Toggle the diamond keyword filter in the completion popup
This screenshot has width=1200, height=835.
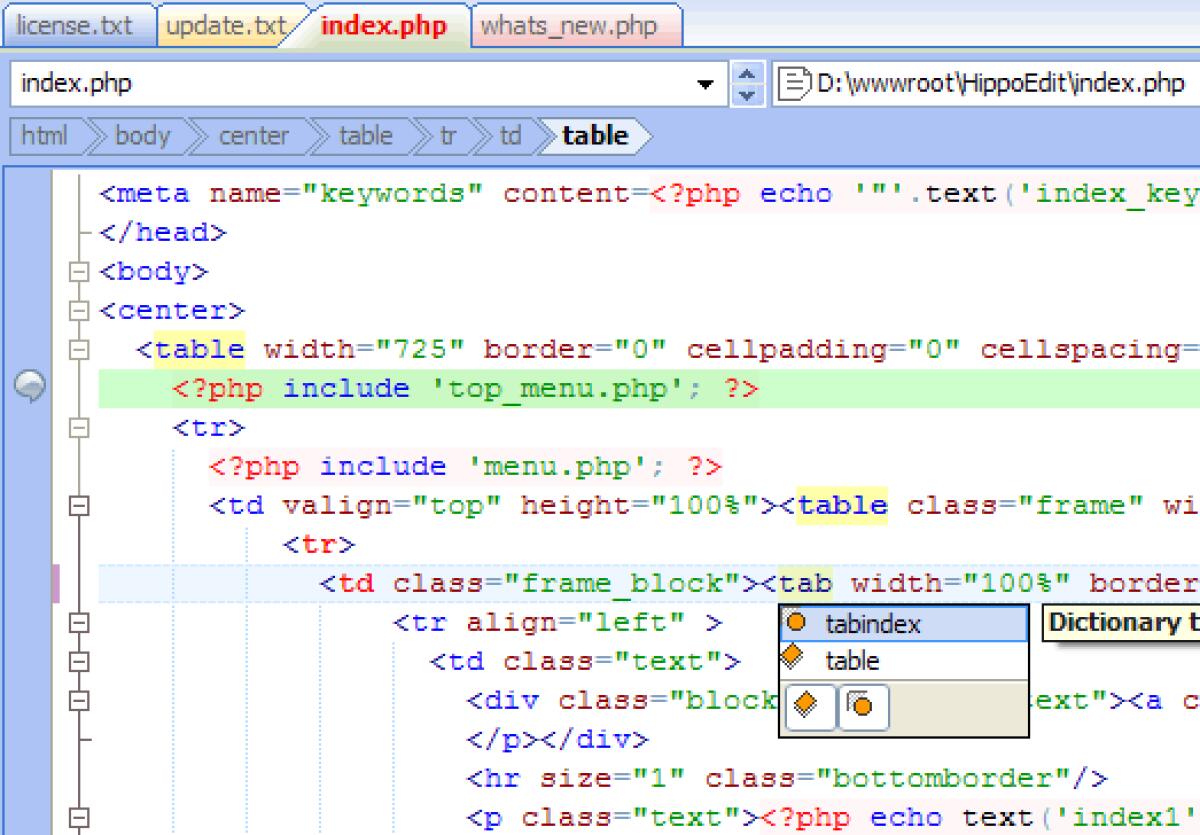808,707
